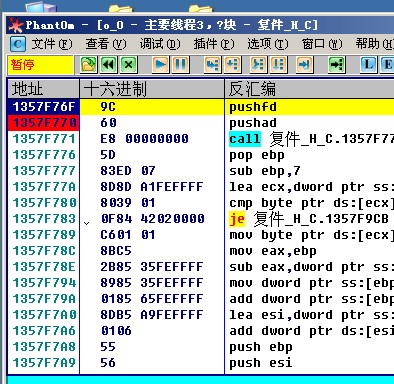The image size is (394, 384).
Task: Click the sub ebp,7 instruction
Action: [265, 171]
